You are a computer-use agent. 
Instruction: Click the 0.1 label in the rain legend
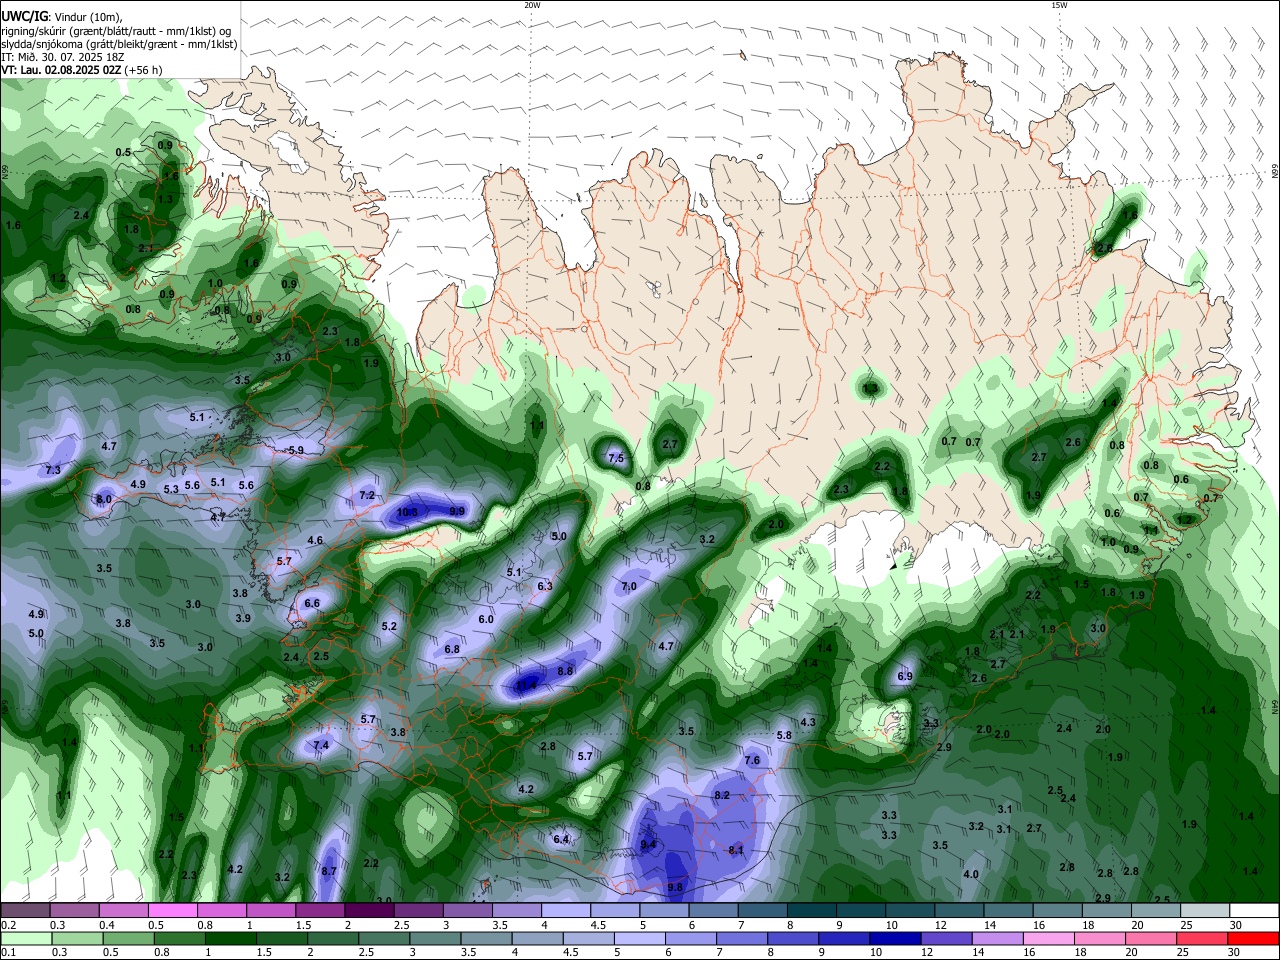click(x=9, y=953)
